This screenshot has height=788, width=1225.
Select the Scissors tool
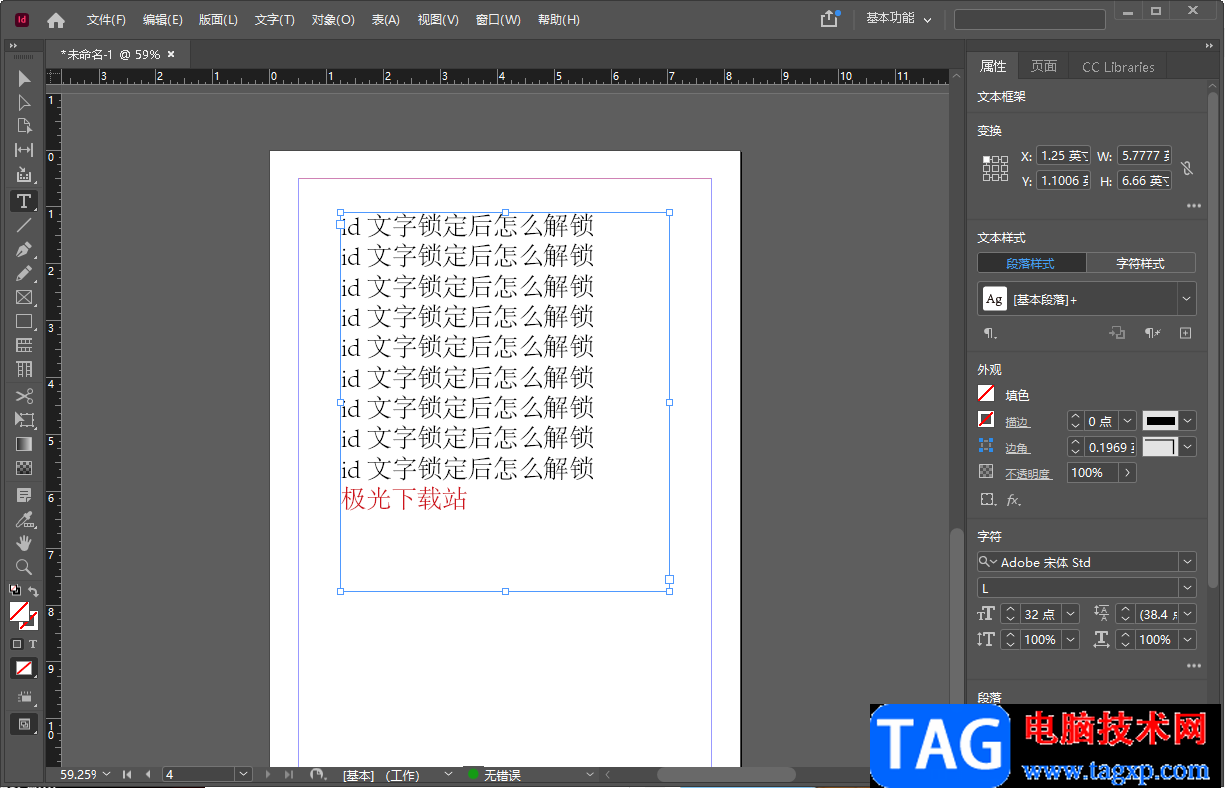(24, 396)
